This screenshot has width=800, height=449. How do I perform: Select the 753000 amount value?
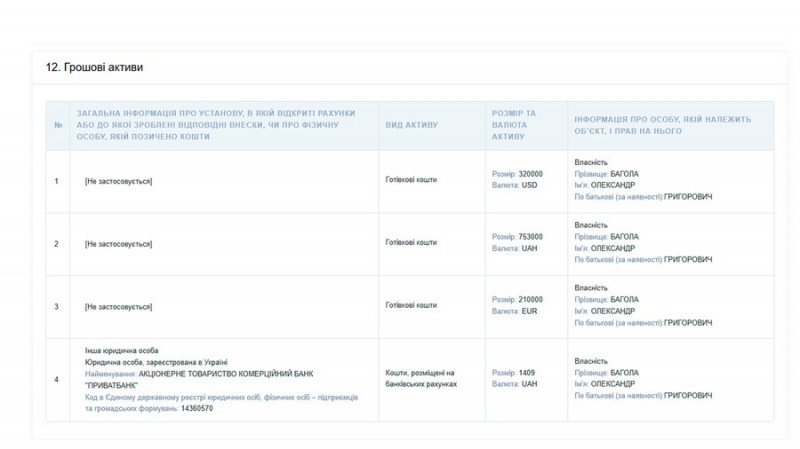(x=531, y=237)
